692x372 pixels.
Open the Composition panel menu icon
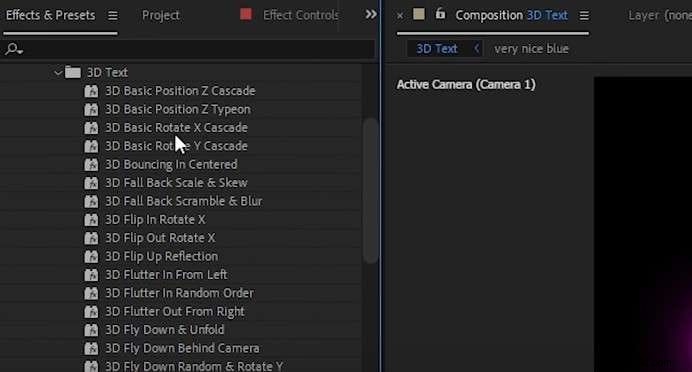(x=584, y=16)
